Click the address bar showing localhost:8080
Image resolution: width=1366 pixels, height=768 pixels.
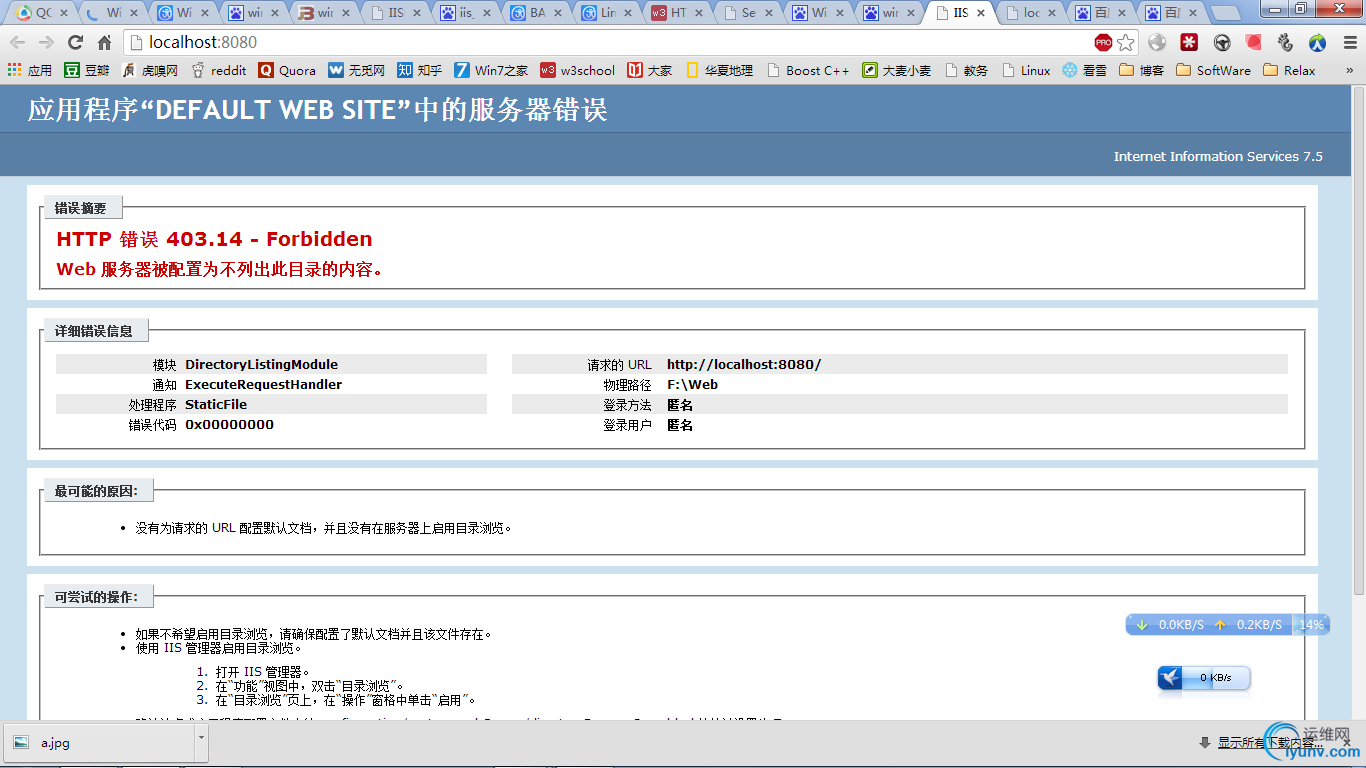pos(400,44)
